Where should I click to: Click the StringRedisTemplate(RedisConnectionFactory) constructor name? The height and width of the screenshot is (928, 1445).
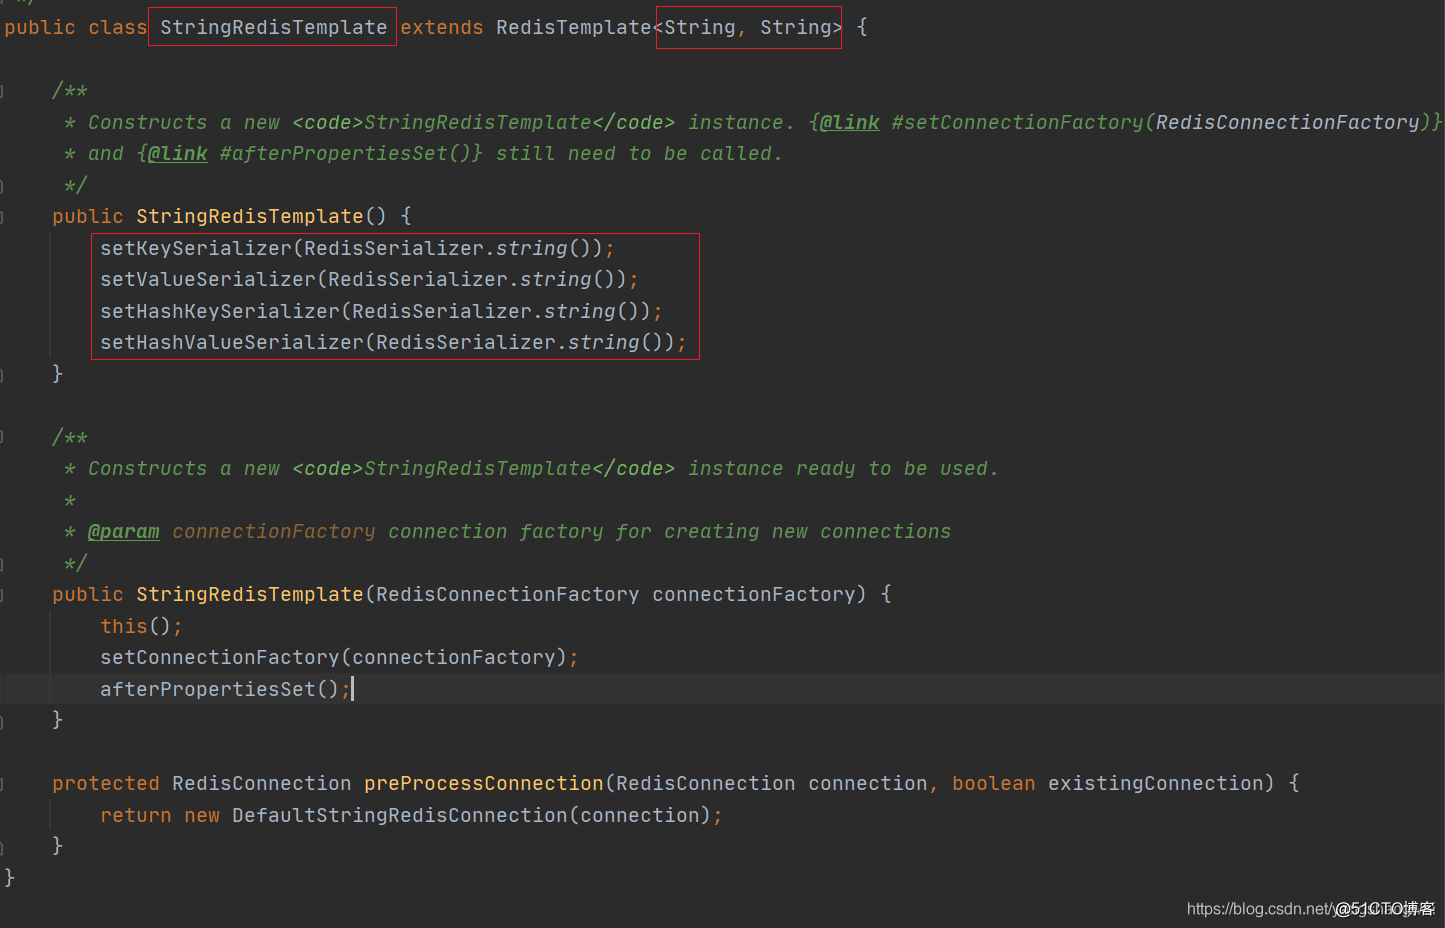(x=250, y=594)
